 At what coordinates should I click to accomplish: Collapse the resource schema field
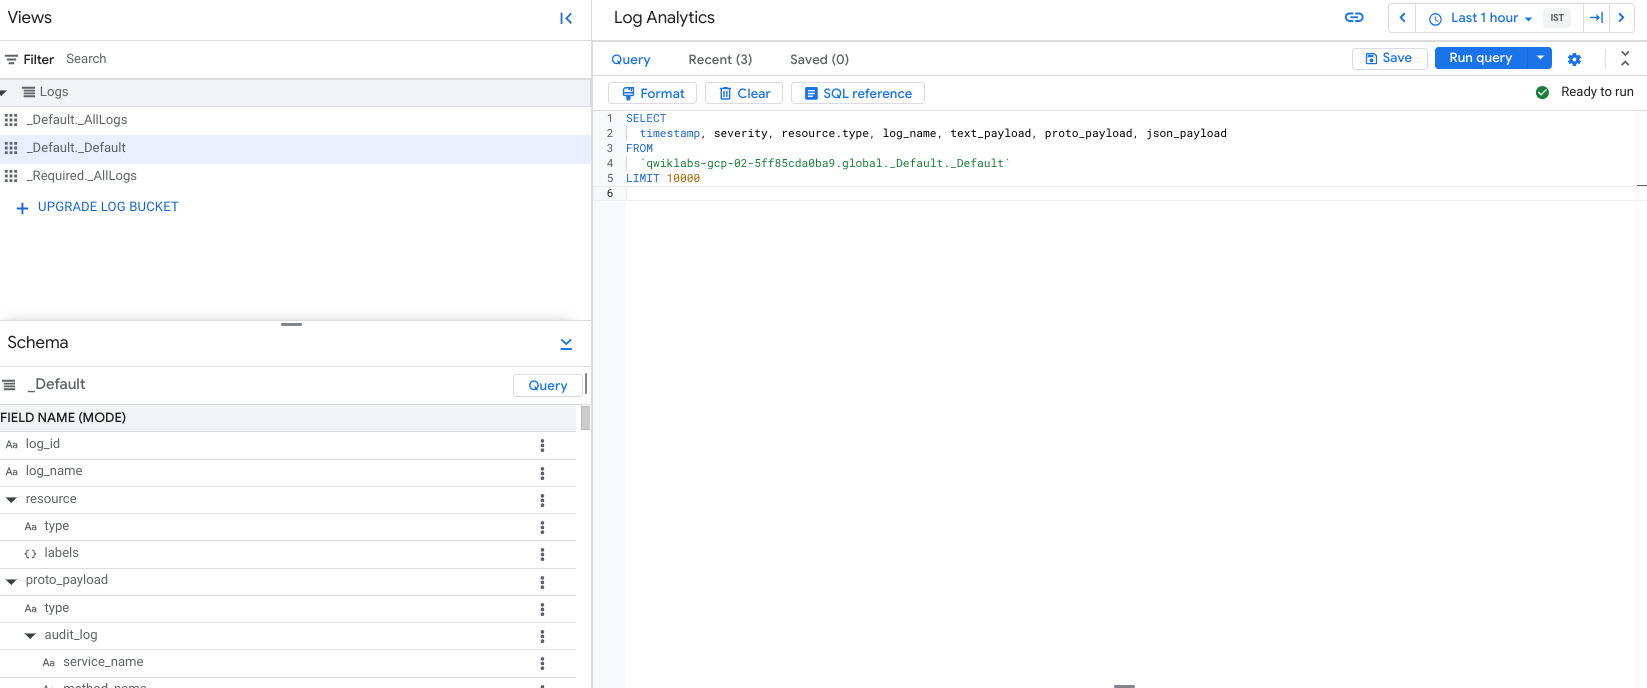click(11, 500)
